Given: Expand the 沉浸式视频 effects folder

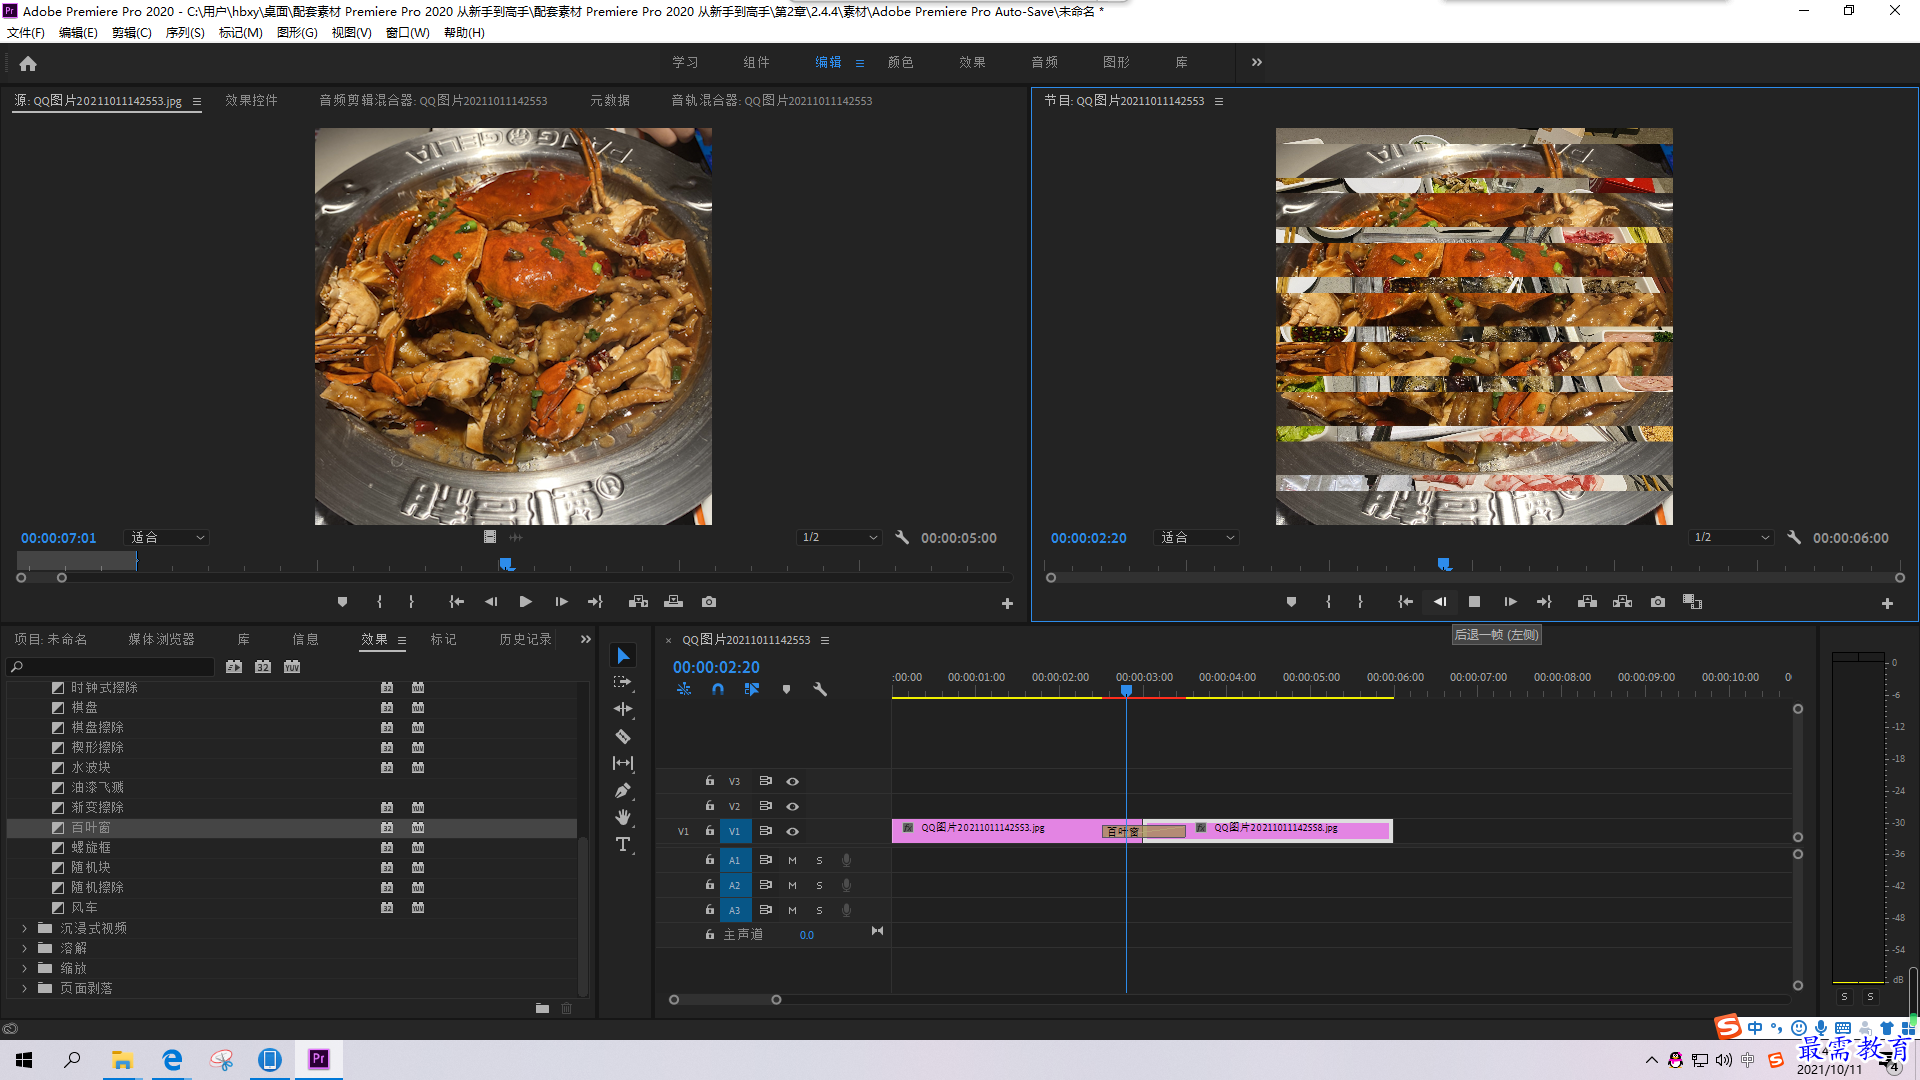Looking at the screenshot, I should click(25, 929).
